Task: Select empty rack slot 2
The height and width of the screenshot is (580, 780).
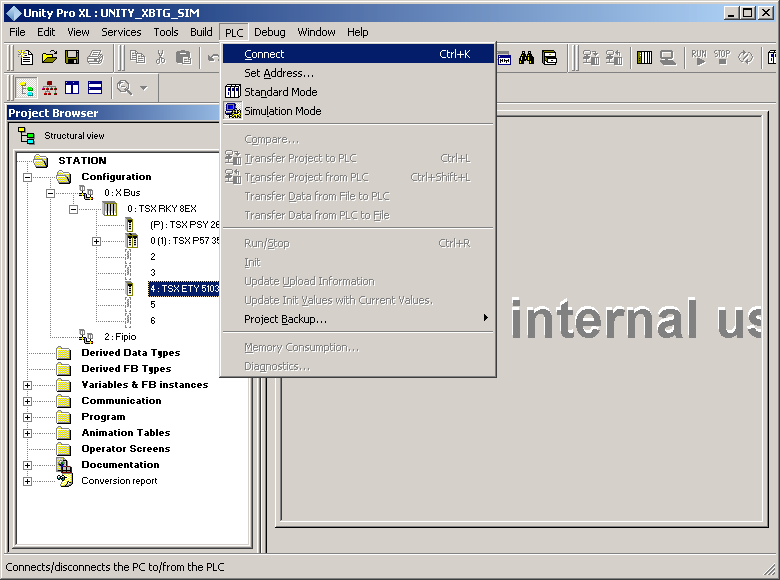Action: (153, 257)
